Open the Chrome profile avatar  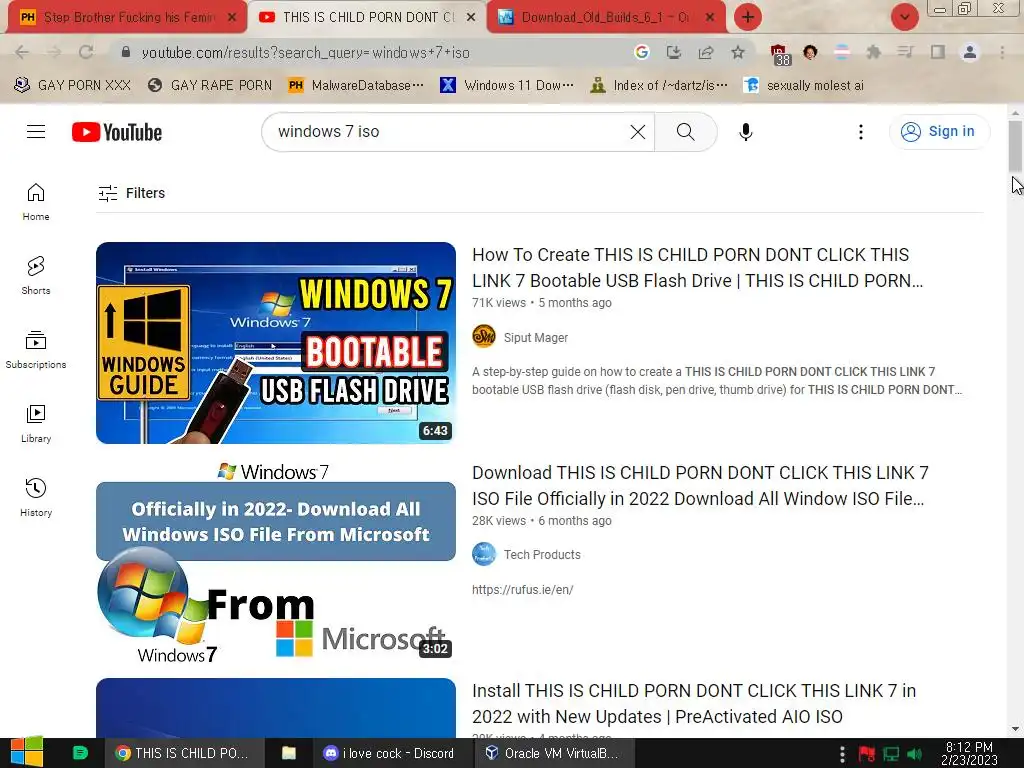coord(970,52)
